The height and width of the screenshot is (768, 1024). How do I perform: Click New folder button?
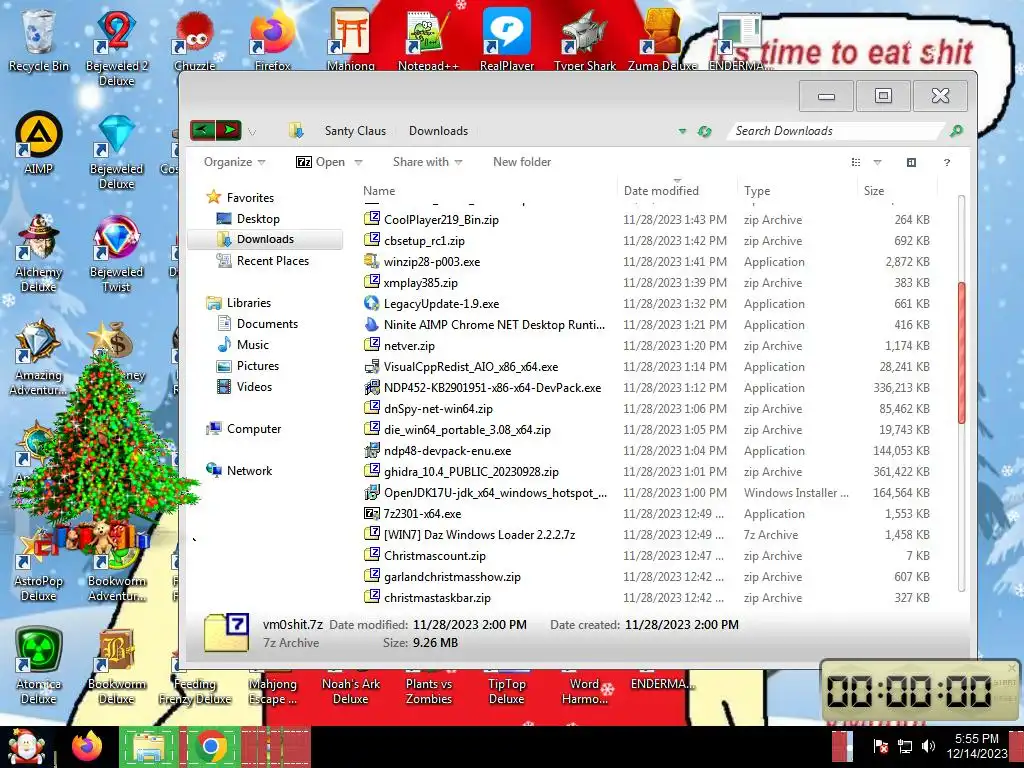[522, 162]
